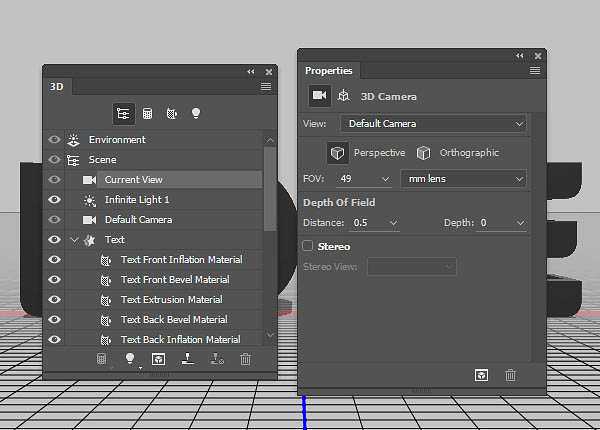Viewport: 600px width, 430px height.
Task: Delete selected 3D object with trash icon
Action: (x=246, y=358)
